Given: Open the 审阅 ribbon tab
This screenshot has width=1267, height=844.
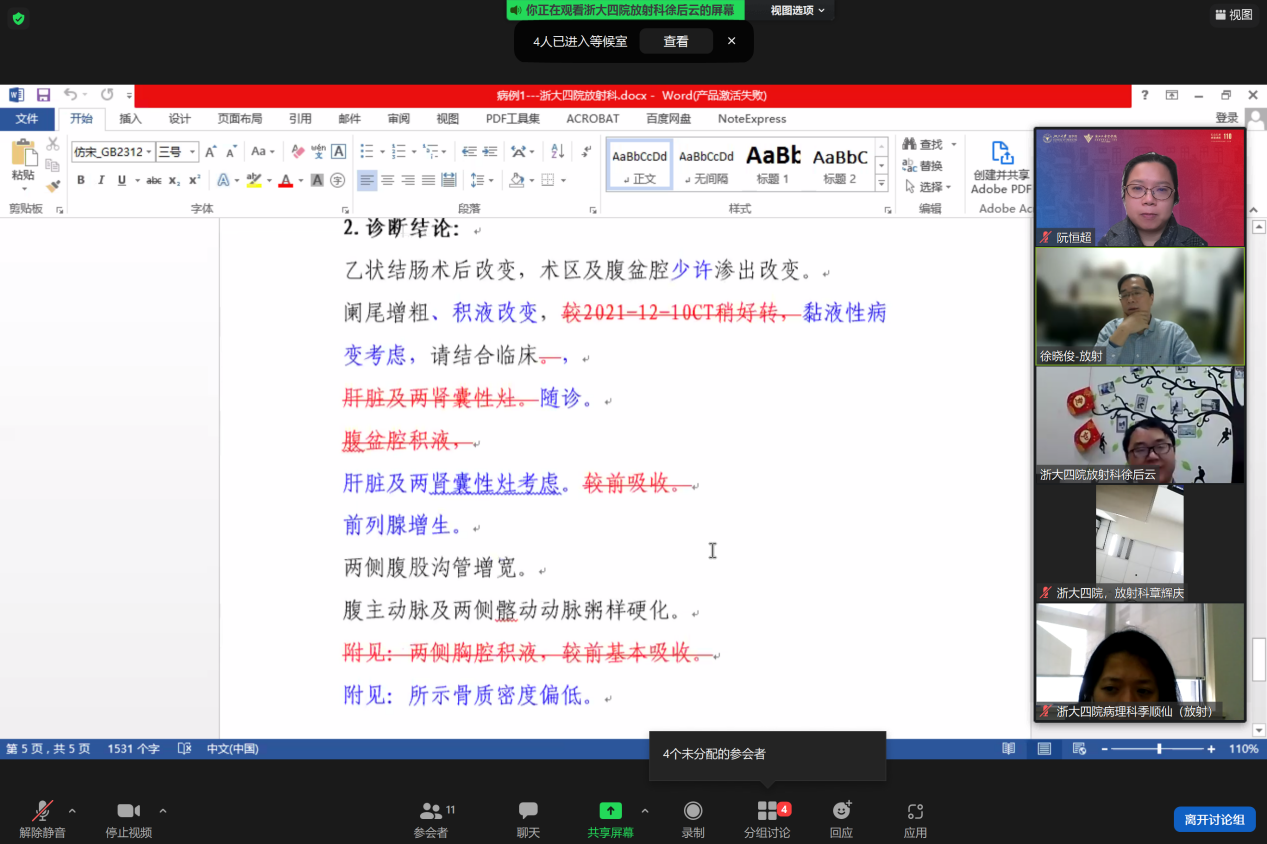Looking at the screenshot, I should click(398, 118).
